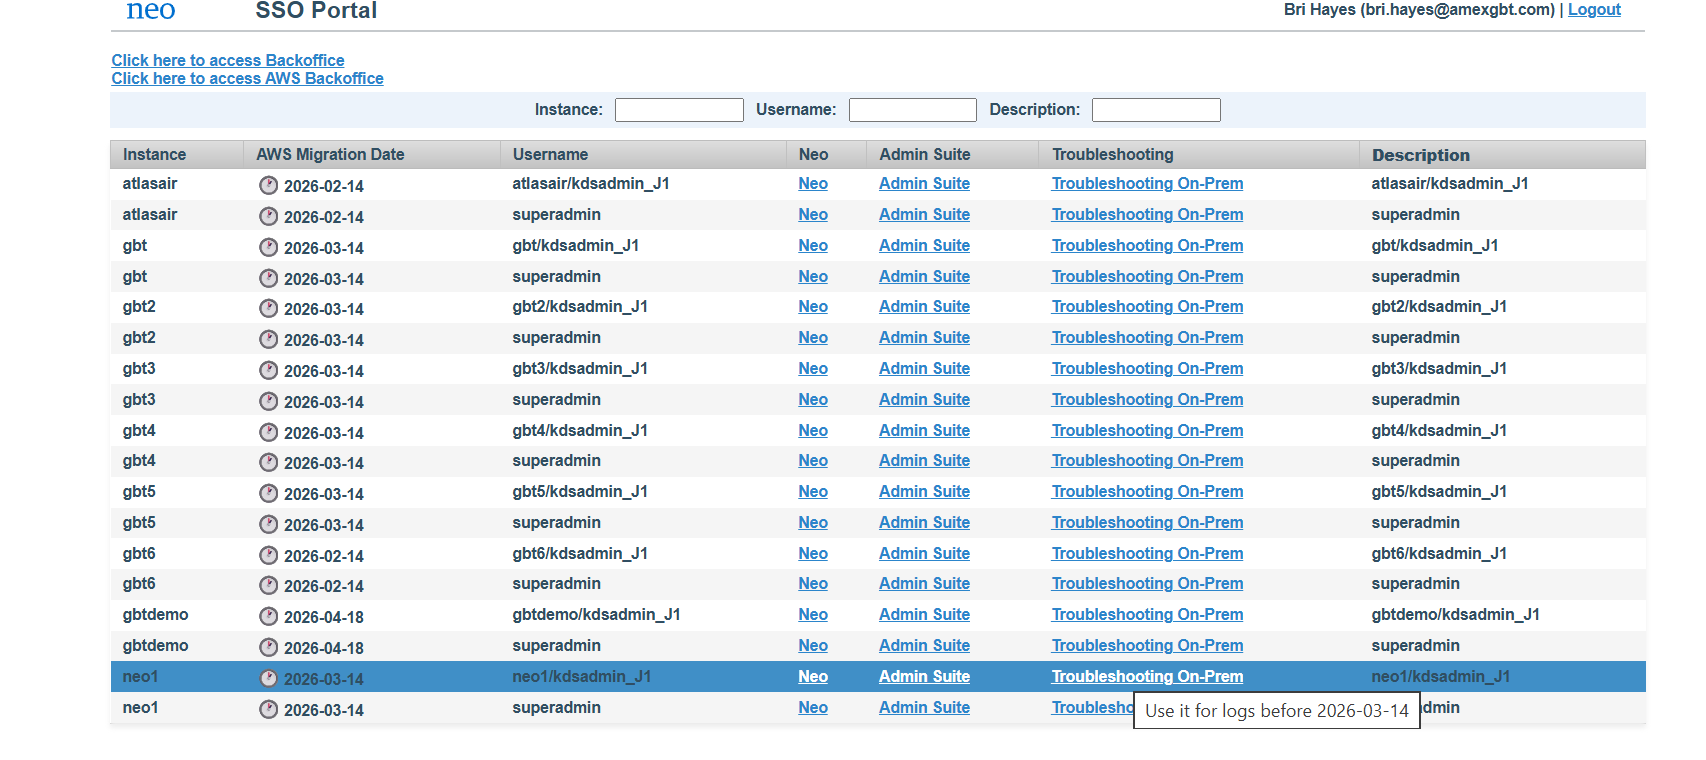Select date 2026-04-18 in gbtdemo/kdsadmin_J1 row
1706x760 pixels.
coord(324,617)
